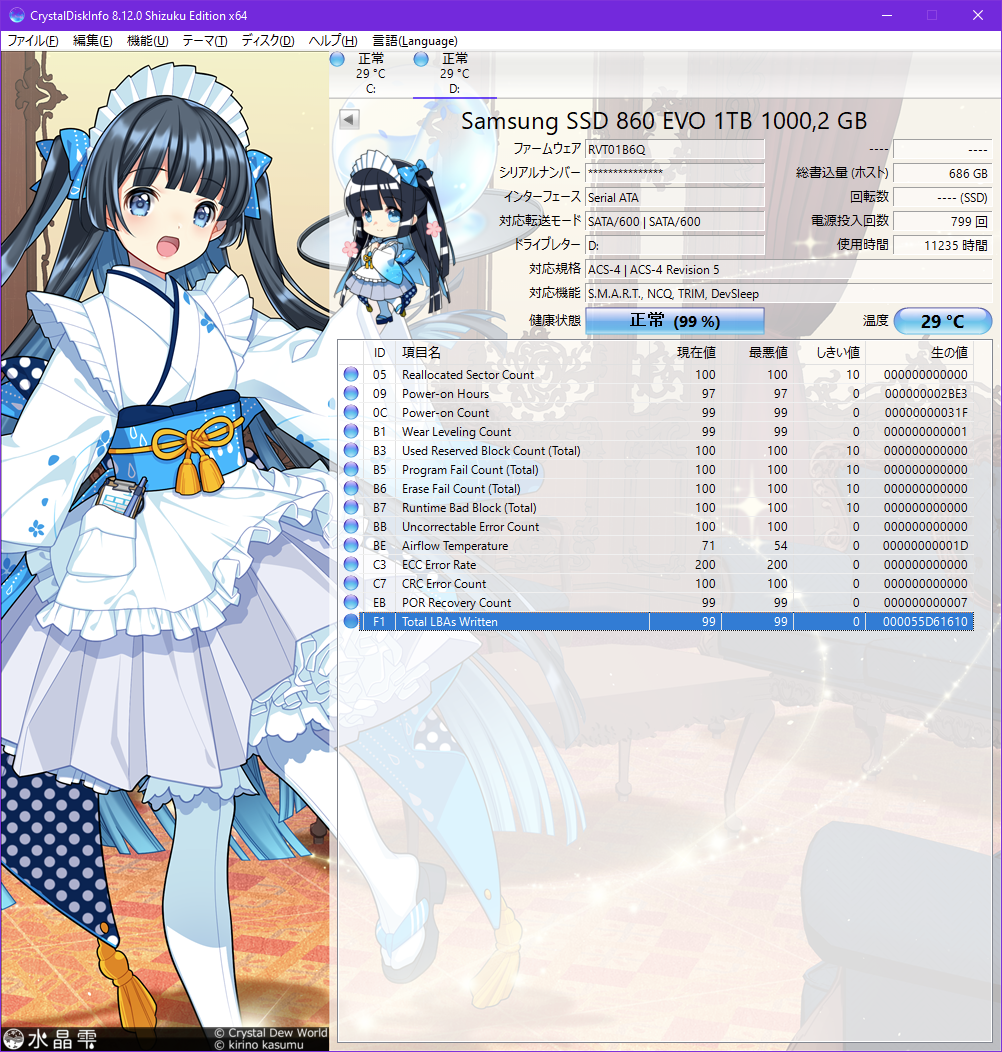The image size is (1002, 1052).
Task: Click status orb for Reallocated Sector Count
Action: [x=351, y=374]
